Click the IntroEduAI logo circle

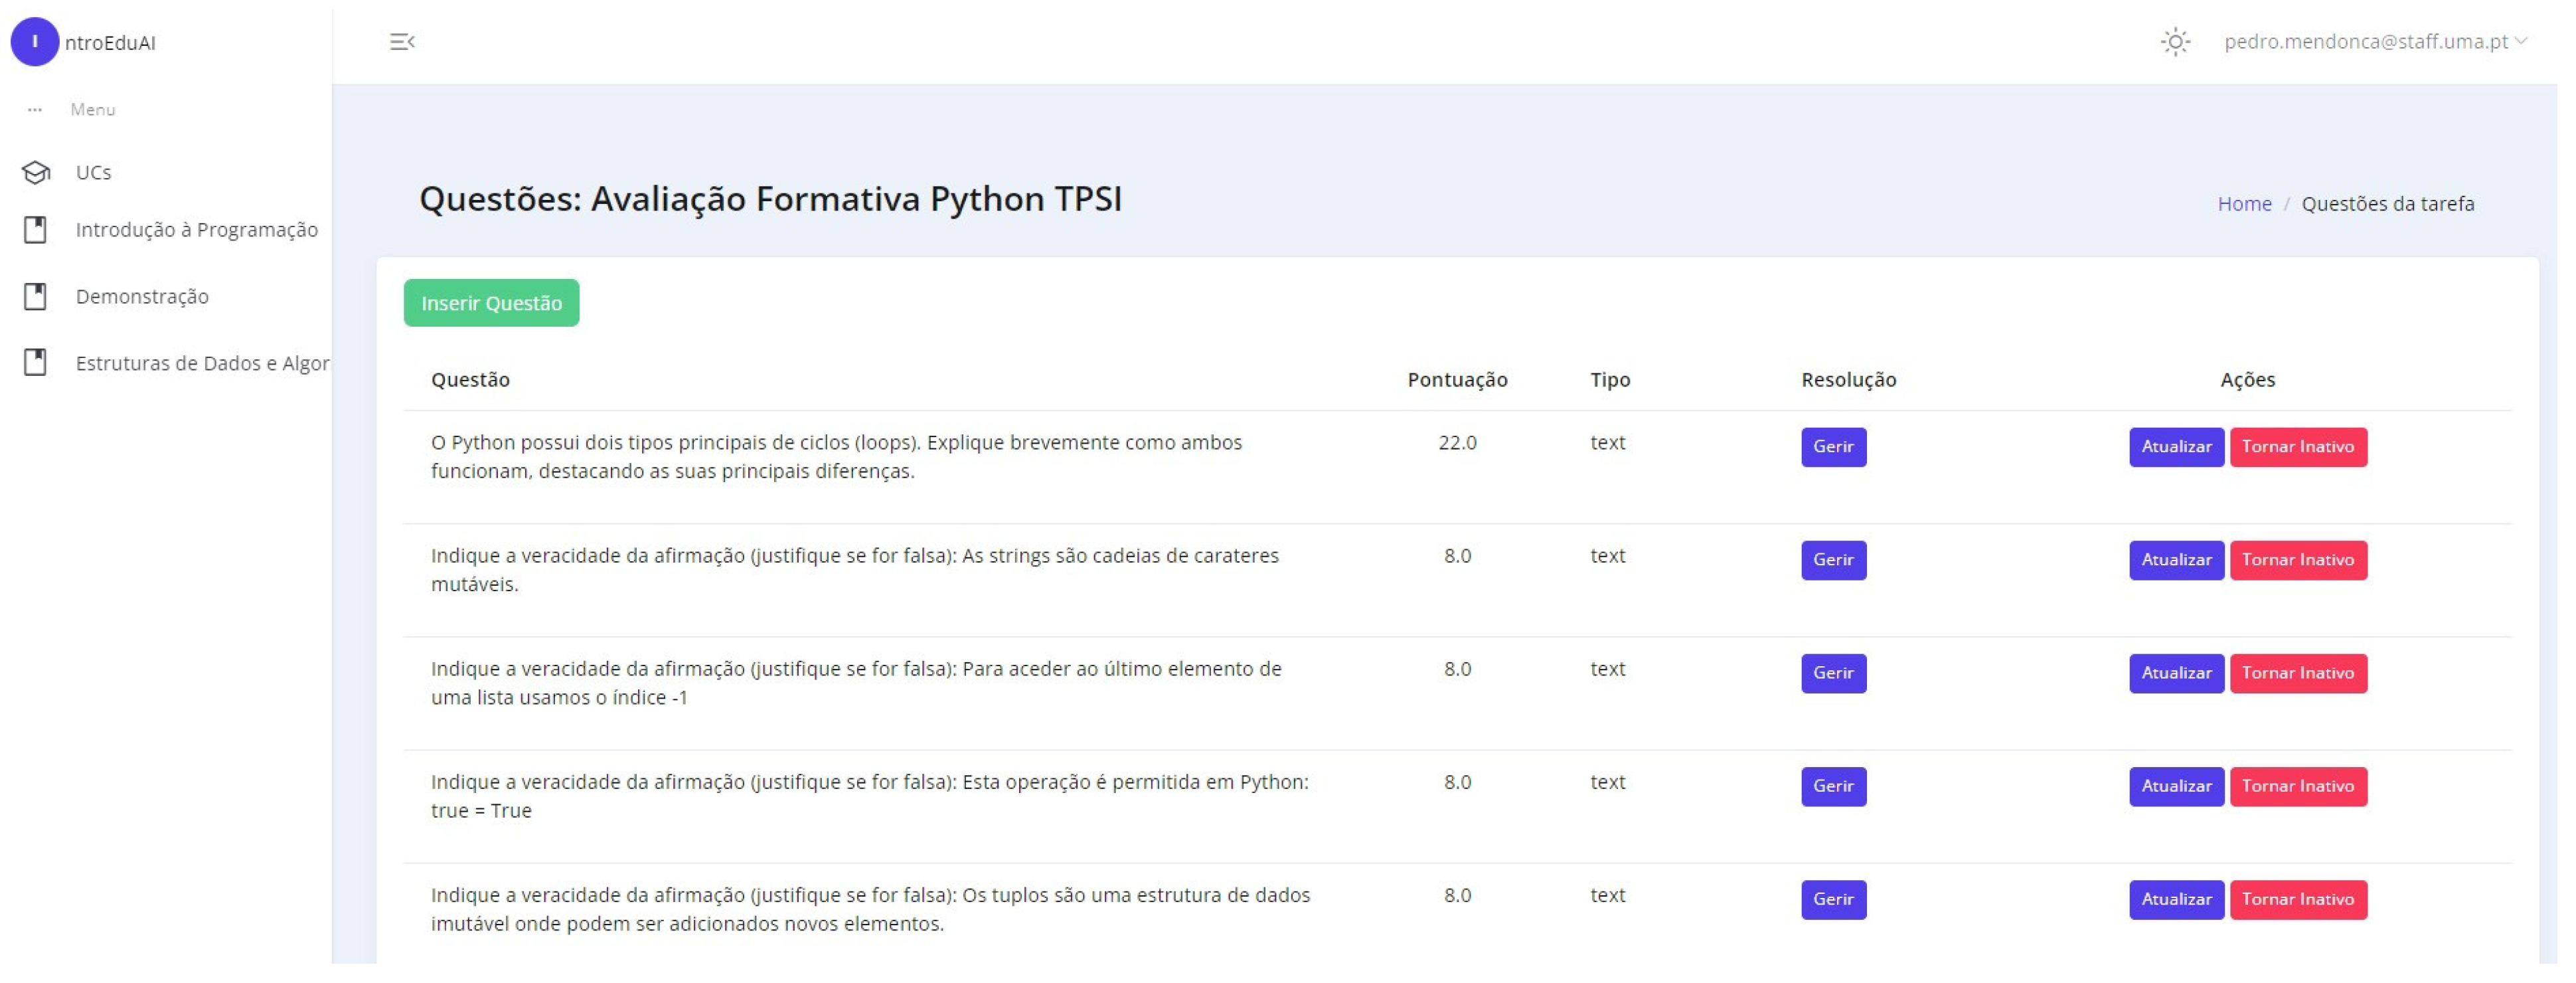[x=35, y=42]
